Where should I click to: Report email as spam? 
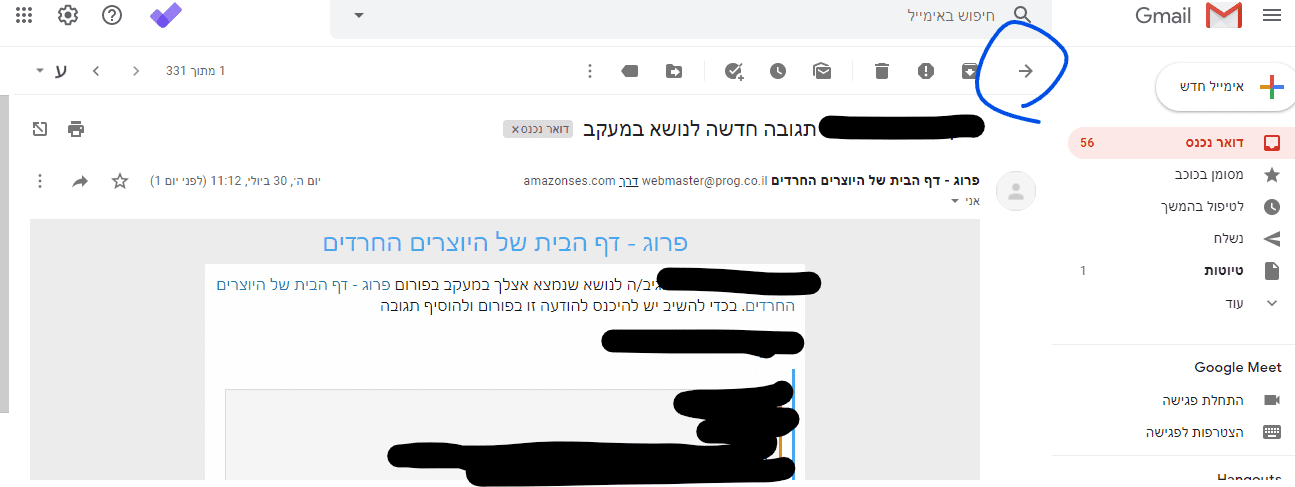point(926,71)
